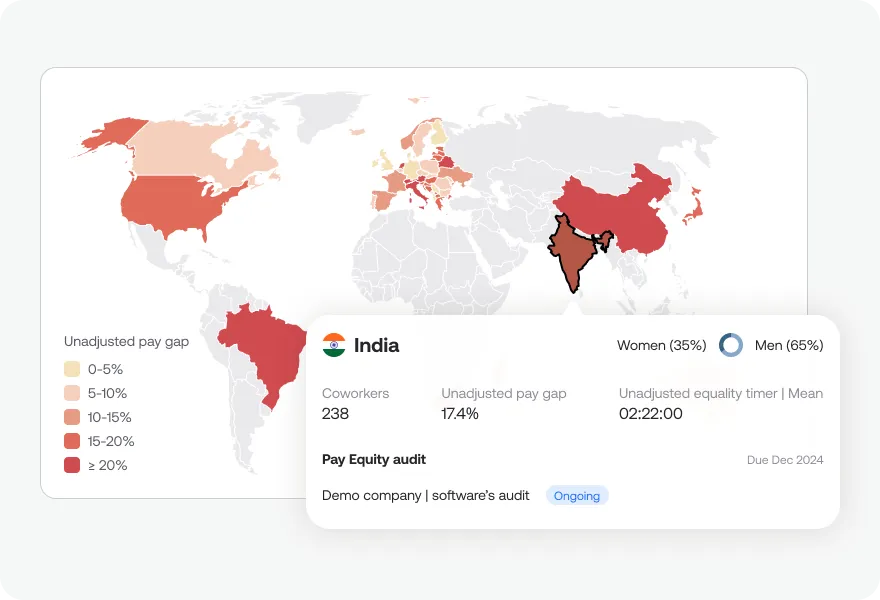Screen dimensions: 880x600
Task: Click the Pay Equity audit heading
Action: coord(374,460)
